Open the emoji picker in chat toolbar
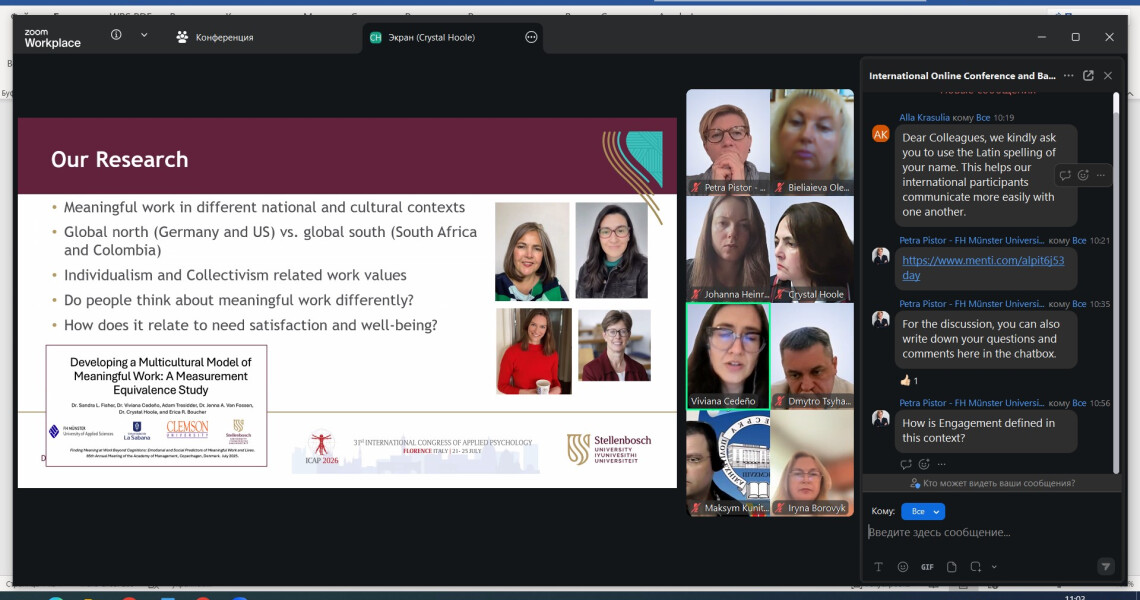Image resolution: width=1140 pixels, height=600 pixels. pos(902,567)
